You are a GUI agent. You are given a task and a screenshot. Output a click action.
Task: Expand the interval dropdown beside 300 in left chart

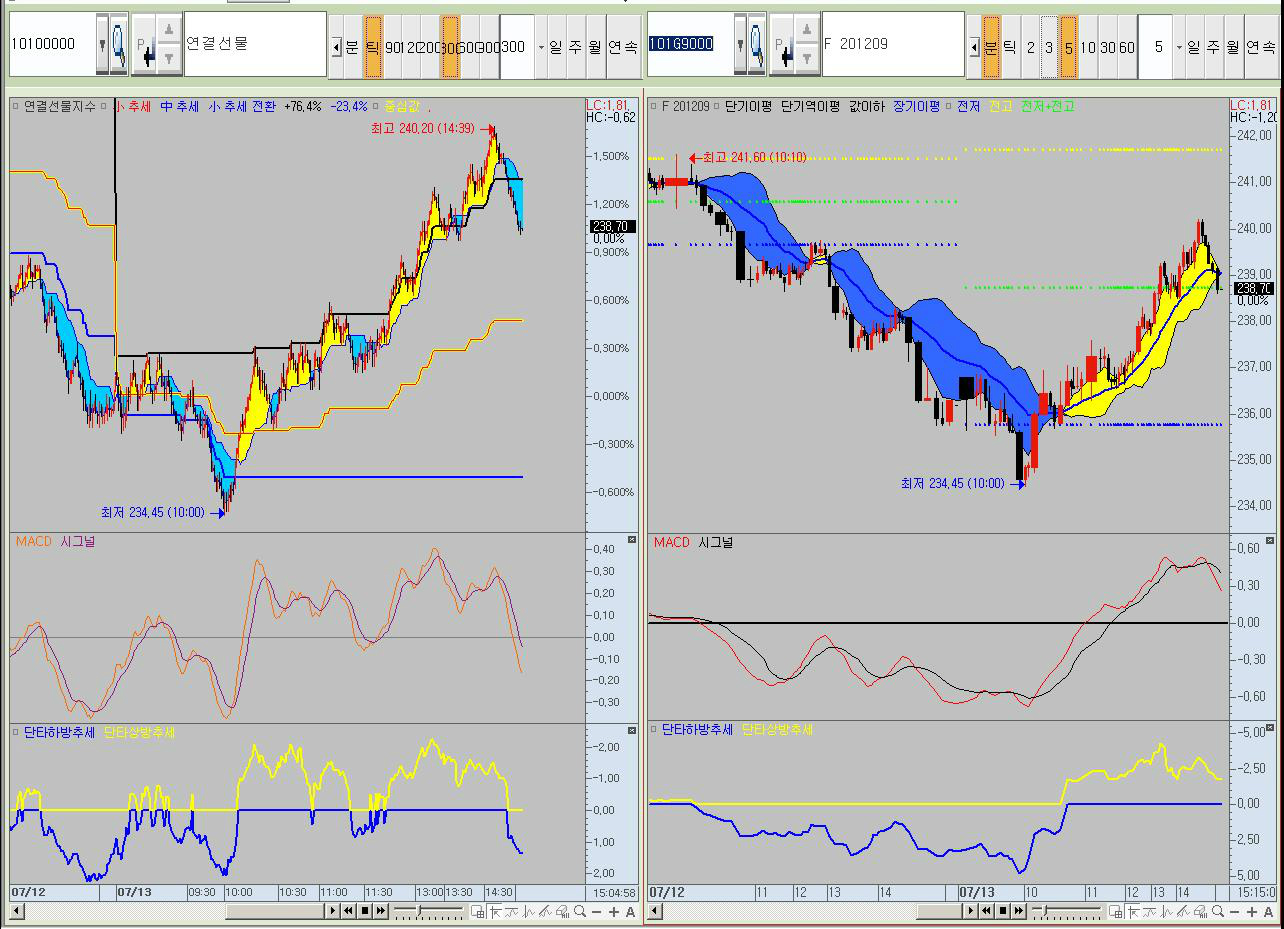click(x=541, y=47)
